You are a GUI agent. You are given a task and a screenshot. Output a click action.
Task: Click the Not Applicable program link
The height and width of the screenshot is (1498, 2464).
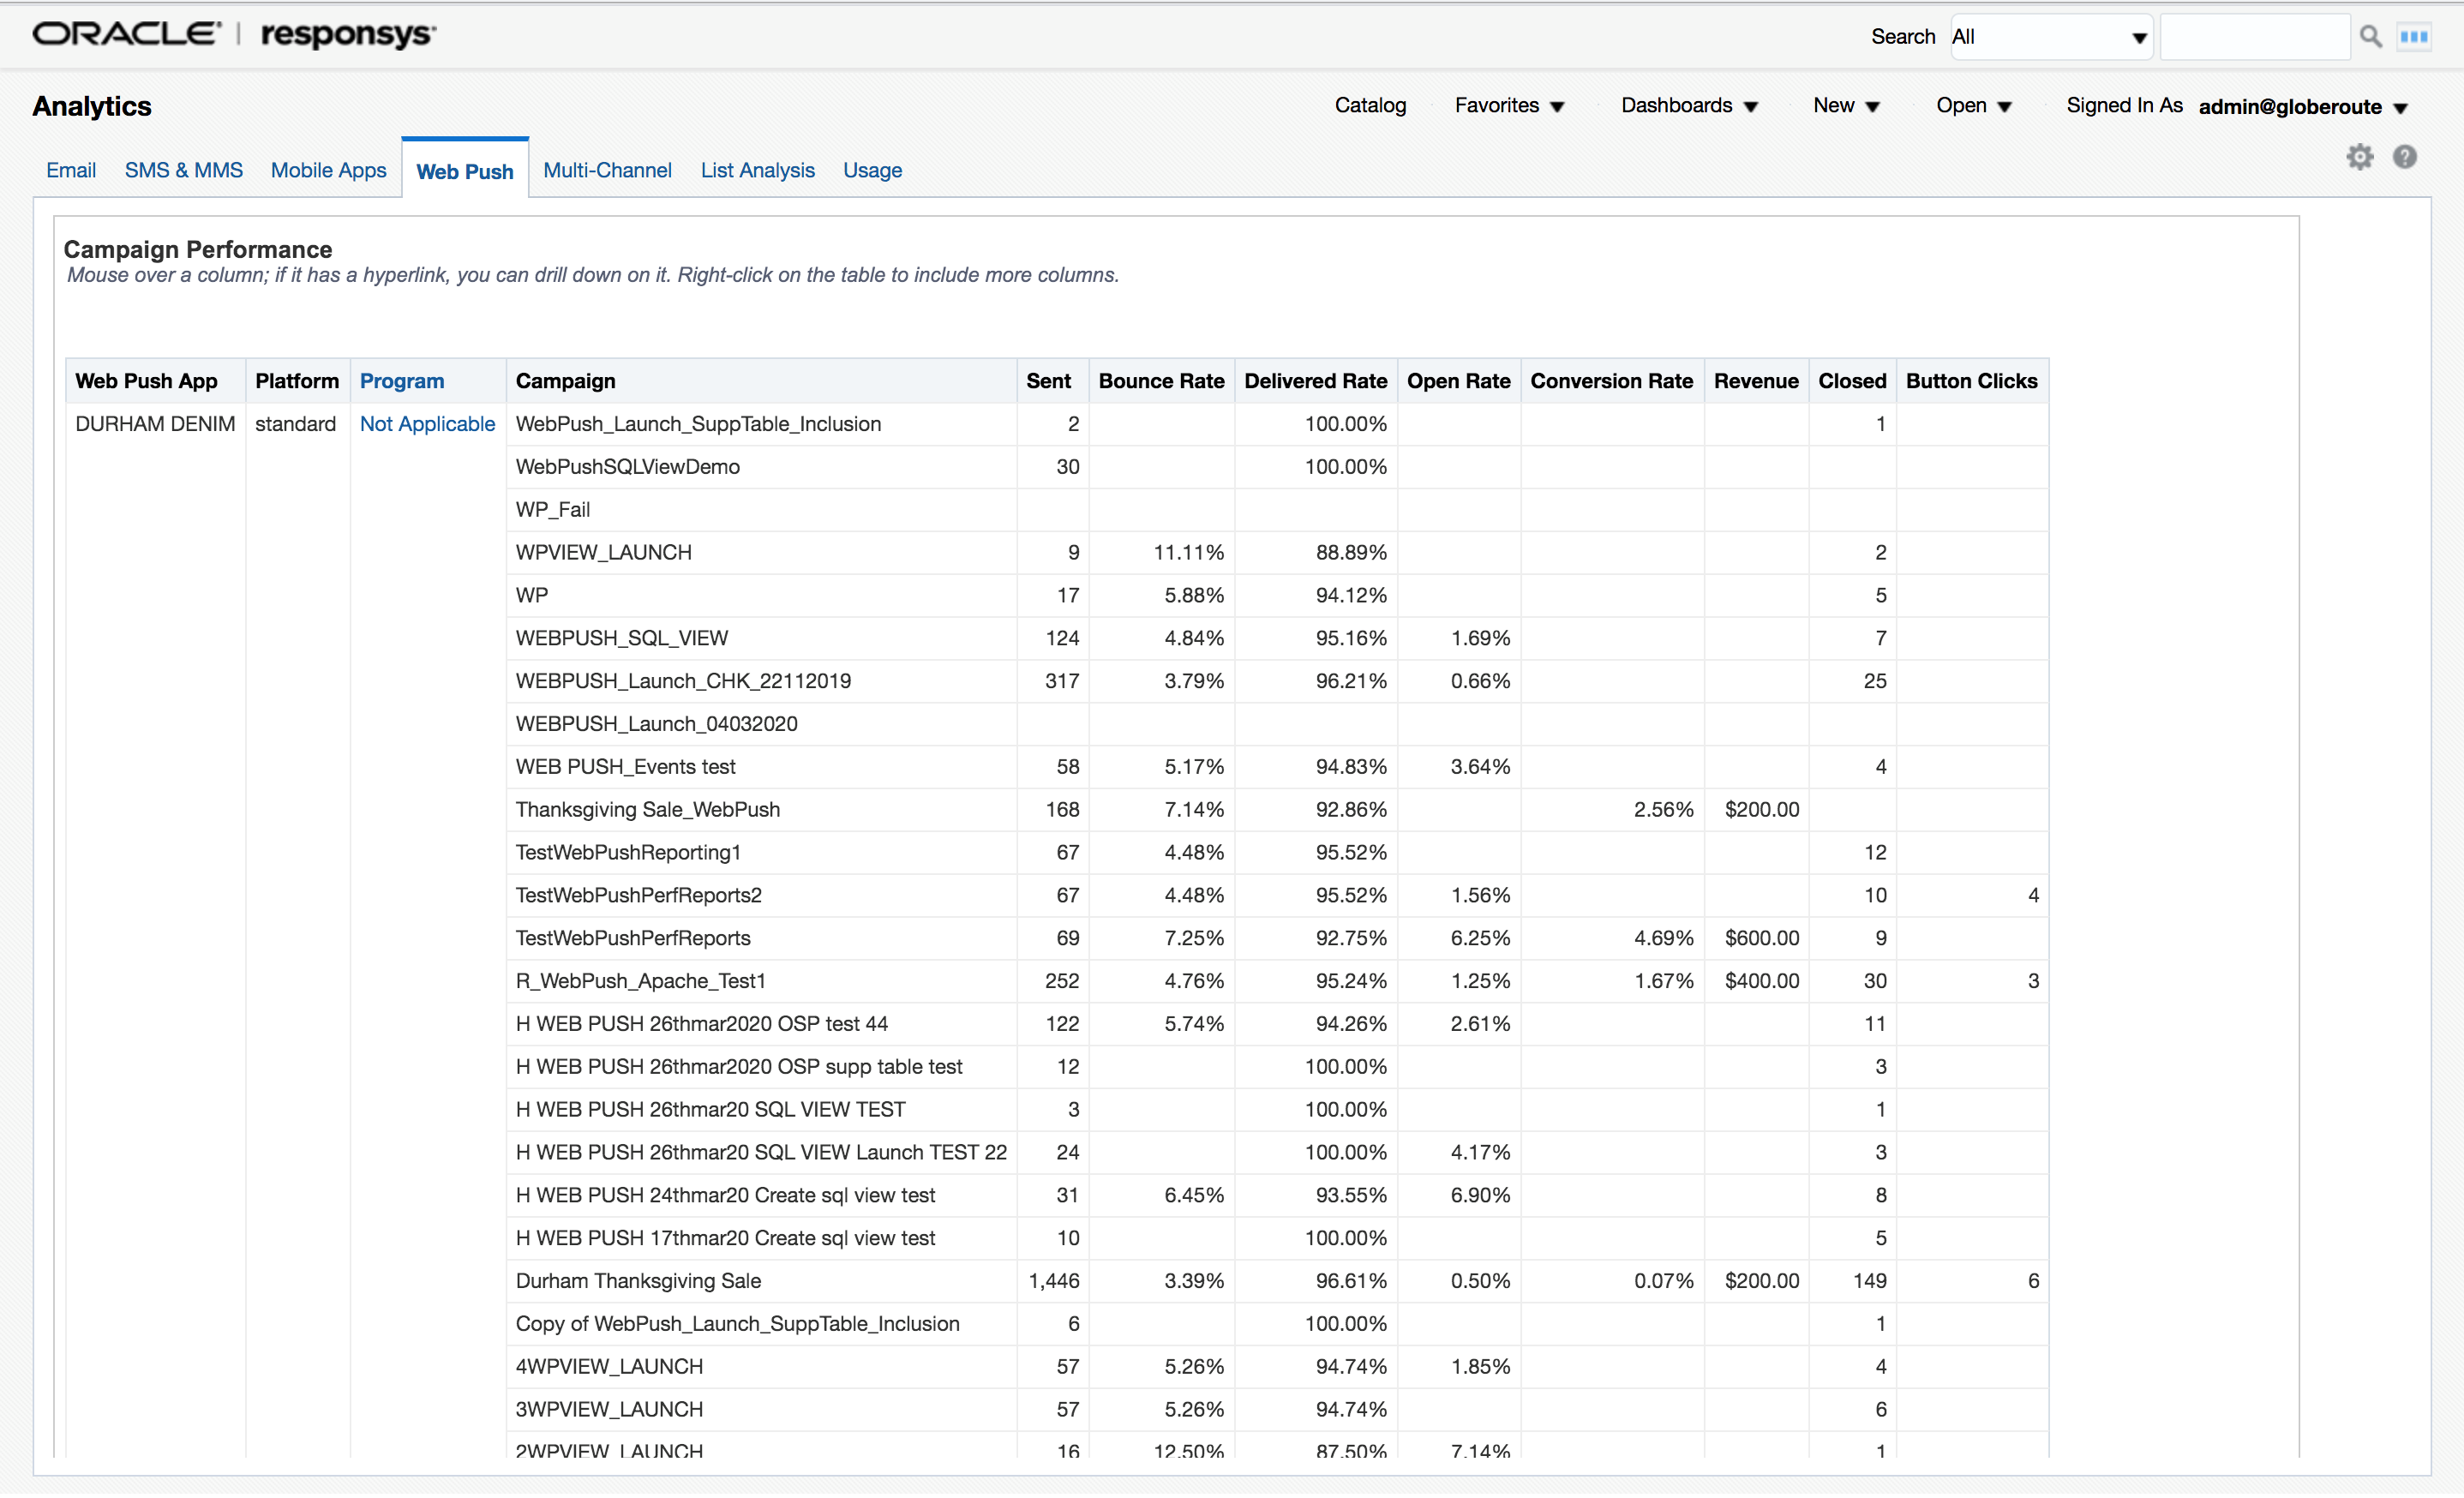(428, 424)
